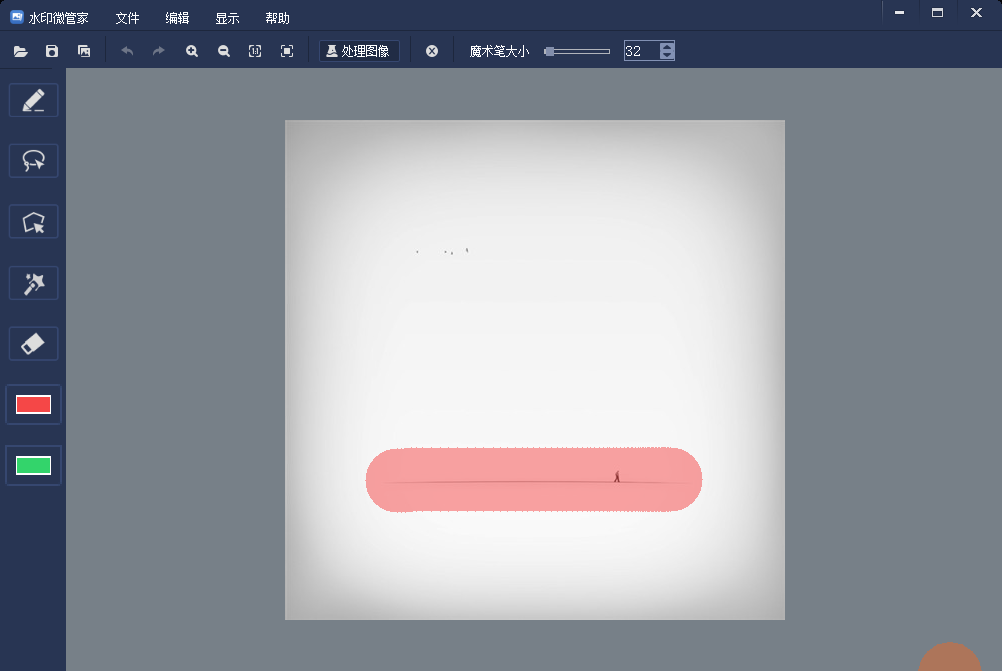The width and height of the screenshot is (1002, 671).
Task: Open an image file with folder icon
Action: point(20,51)
